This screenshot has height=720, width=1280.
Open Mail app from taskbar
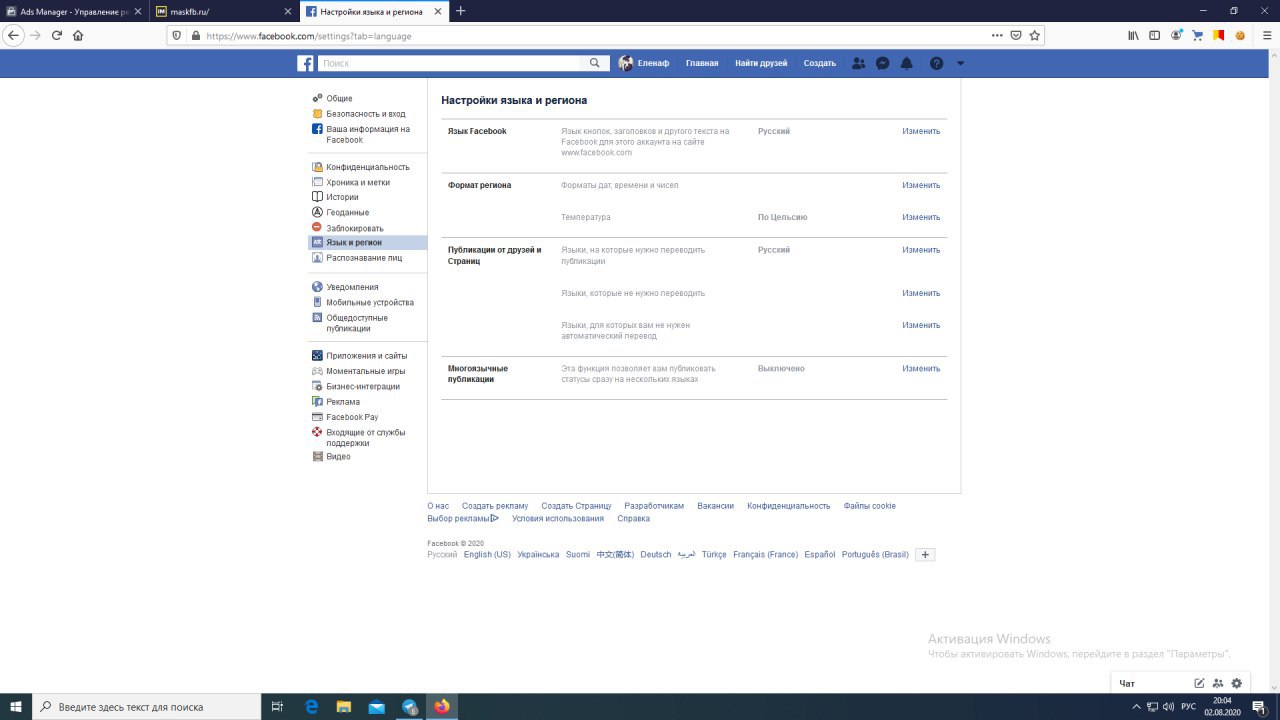point(377,707)
